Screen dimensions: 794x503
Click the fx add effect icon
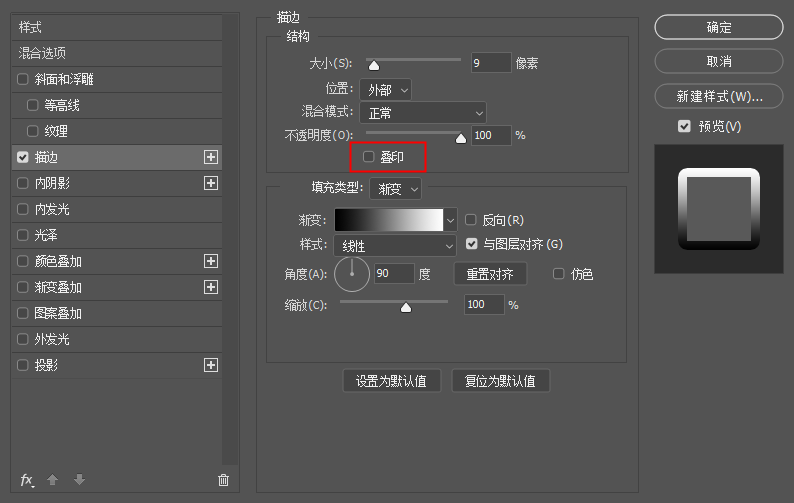pos(27,480)
